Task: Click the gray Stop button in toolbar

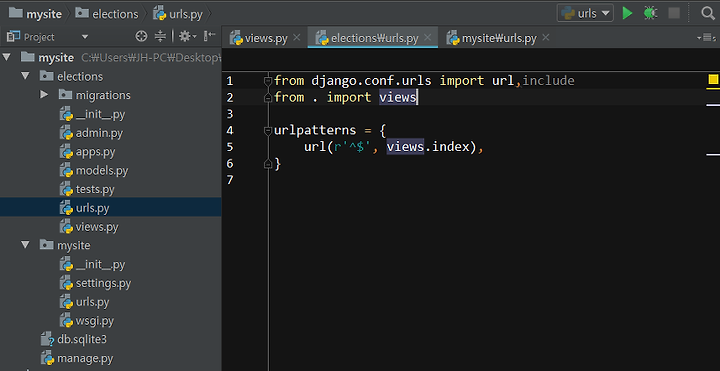Action: point(674,13)
